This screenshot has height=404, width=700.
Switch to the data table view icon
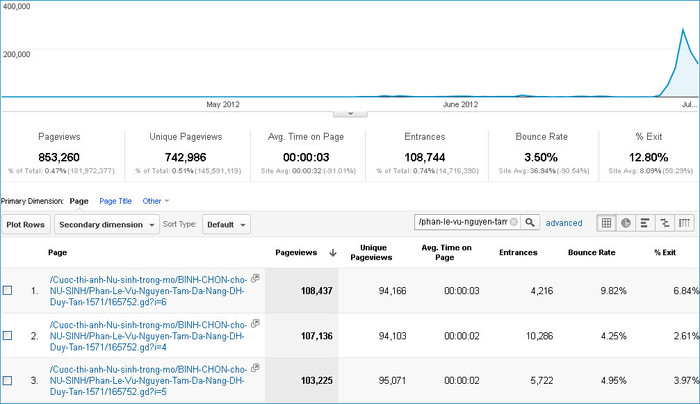[x=606, y=223]
